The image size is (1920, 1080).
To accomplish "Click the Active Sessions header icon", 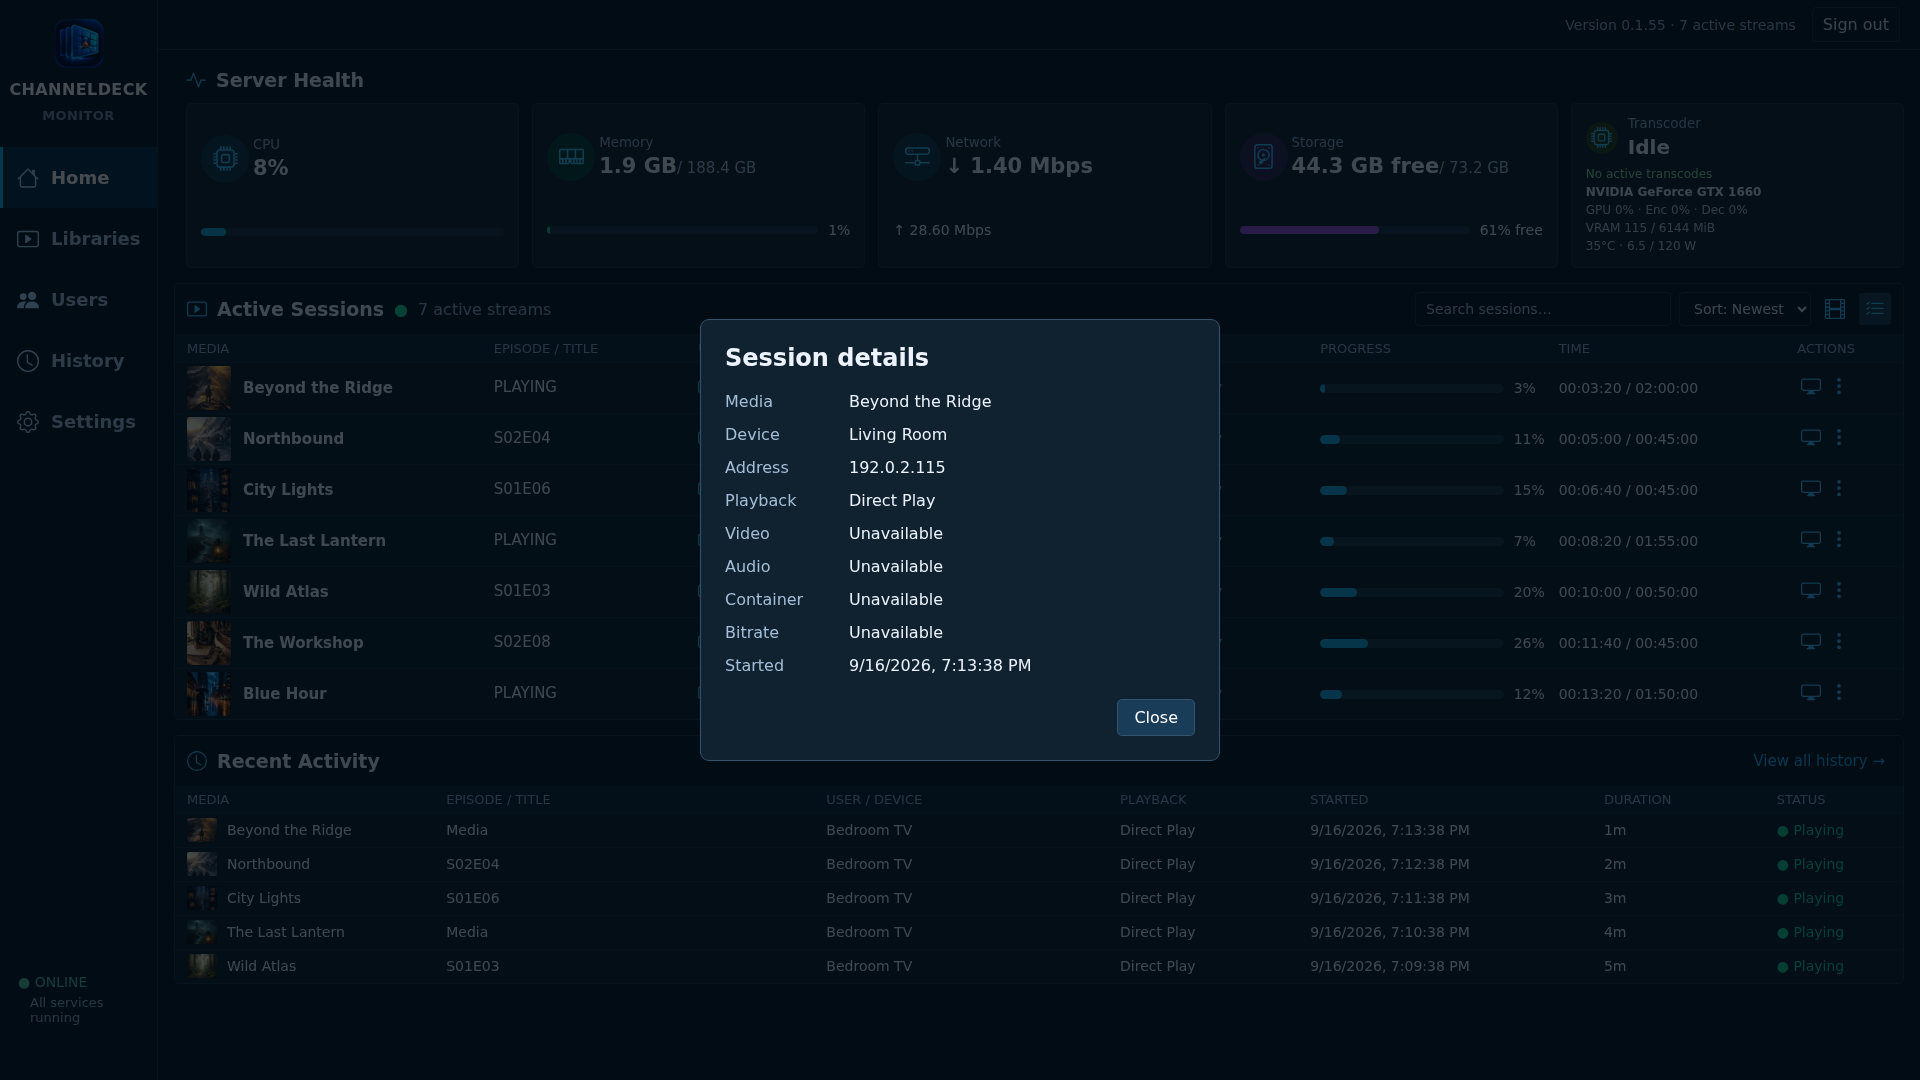I will tap(197, 310).
